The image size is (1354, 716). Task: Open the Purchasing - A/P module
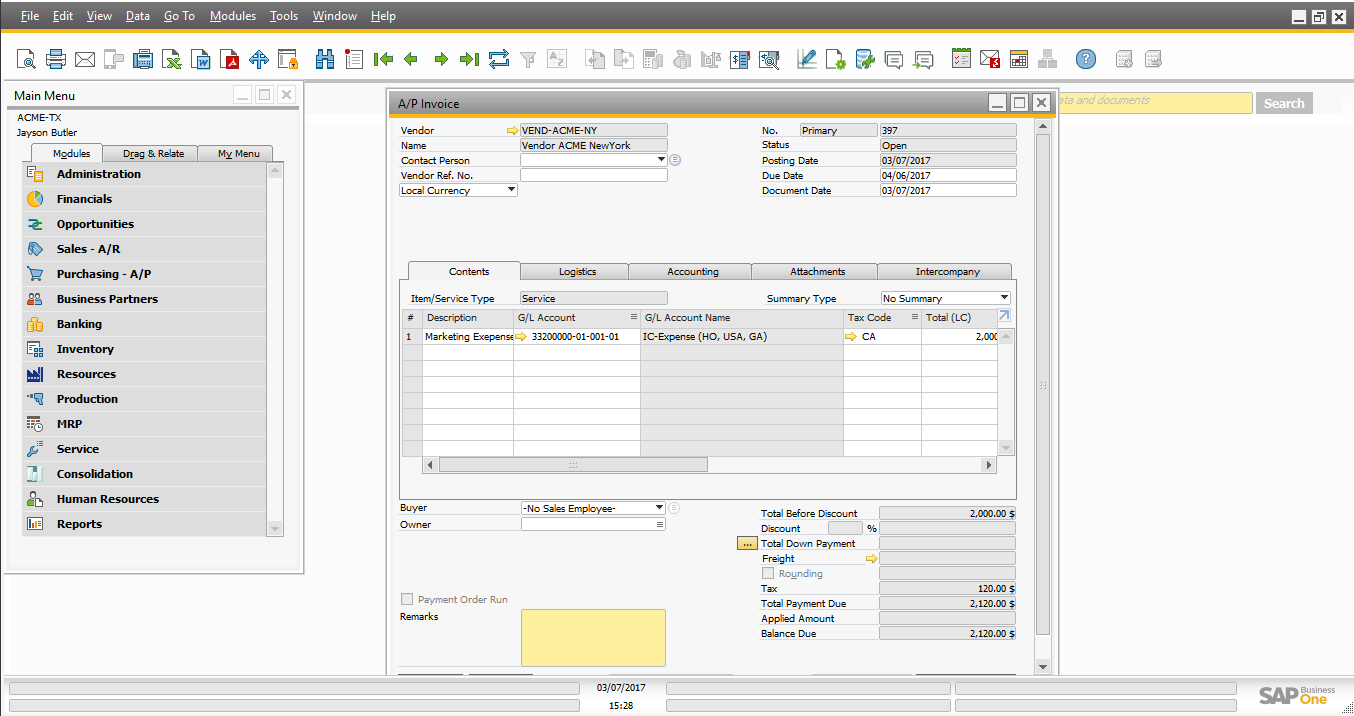[x=104, y=274]
